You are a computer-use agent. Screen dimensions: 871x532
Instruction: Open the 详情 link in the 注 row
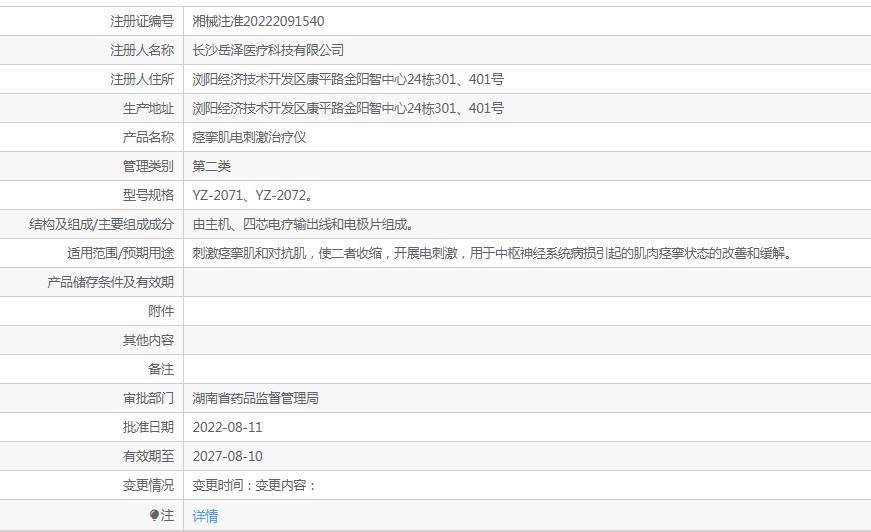205,516
